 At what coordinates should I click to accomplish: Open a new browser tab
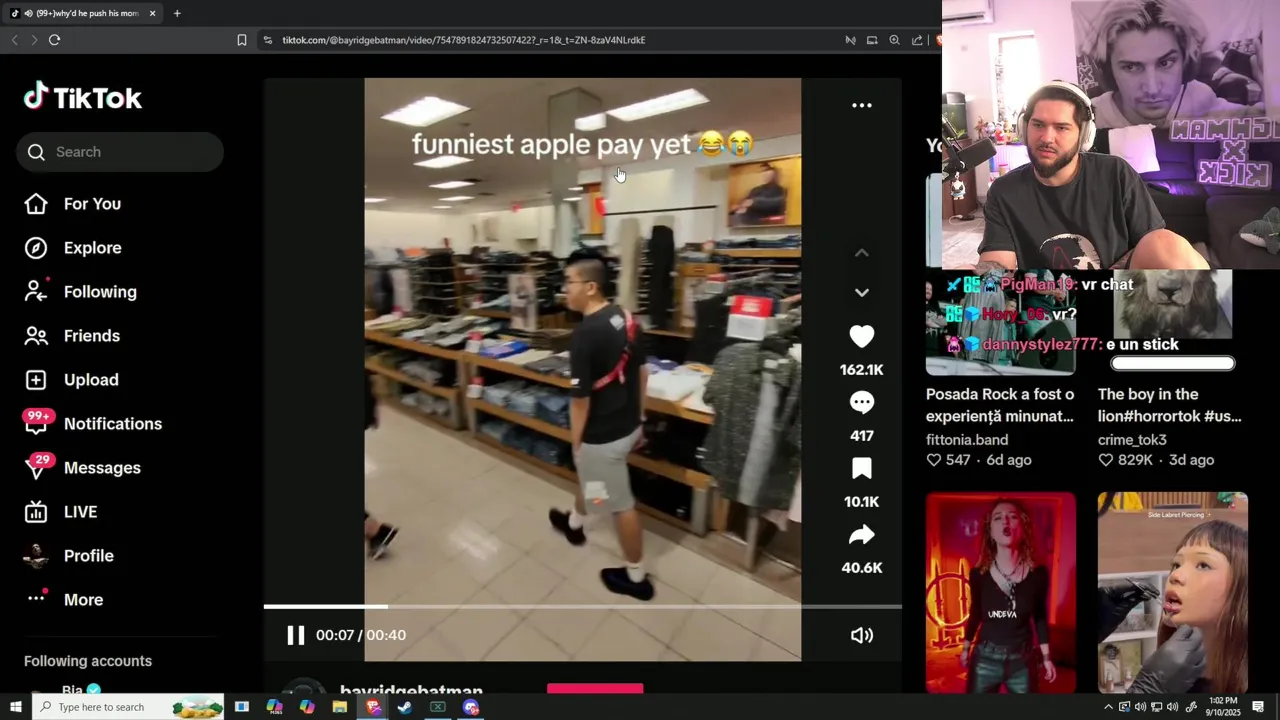177,13
